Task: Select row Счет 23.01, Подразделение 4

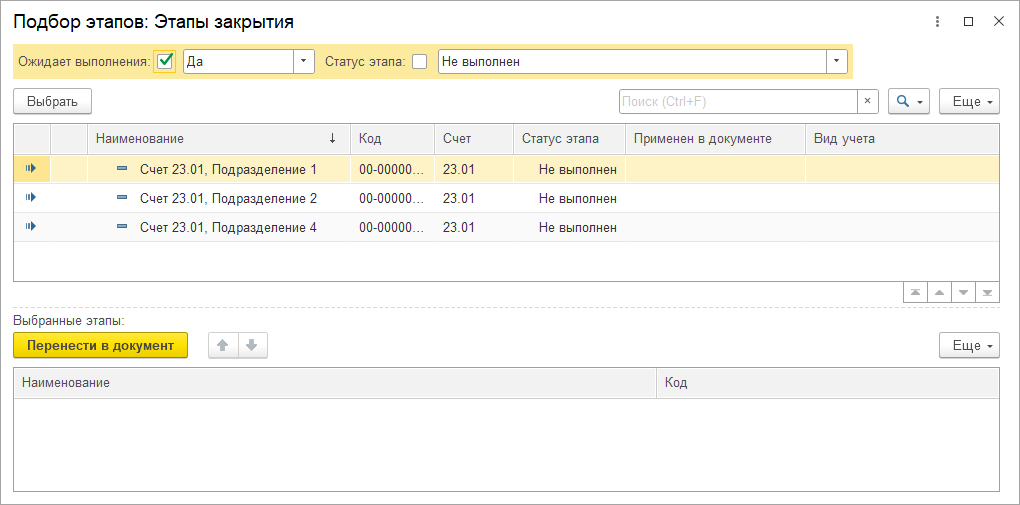Action: (228, 227)
